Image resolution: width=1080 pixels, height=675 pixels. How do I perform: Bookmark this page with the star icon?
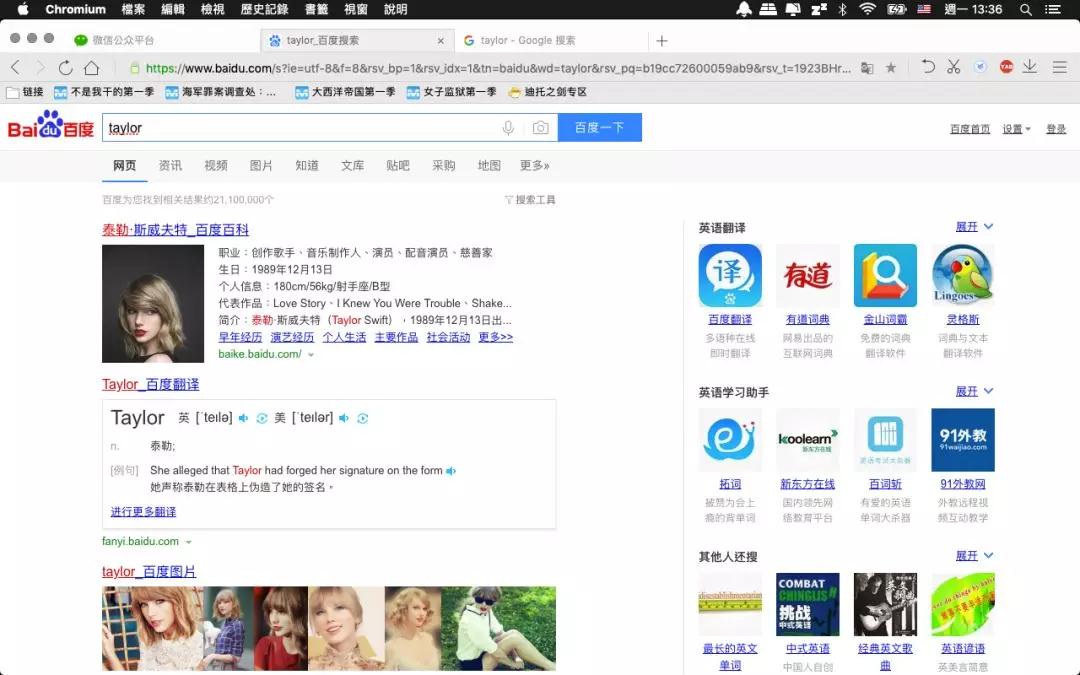[x=891, y=68]
